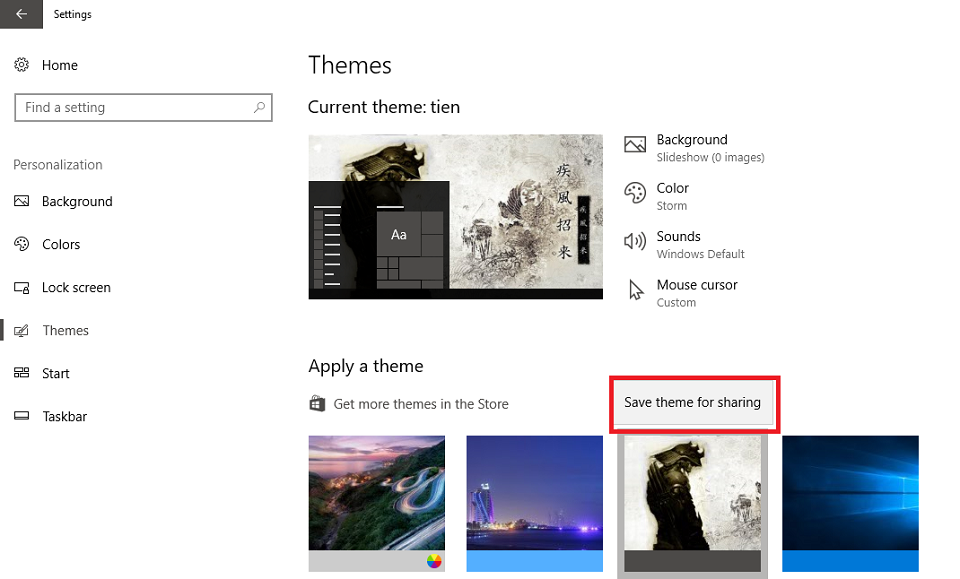Click the Background image icon beside theme preview
This screenshot has width=960, height=579.
pyautogui.click(x=635, y=144)
